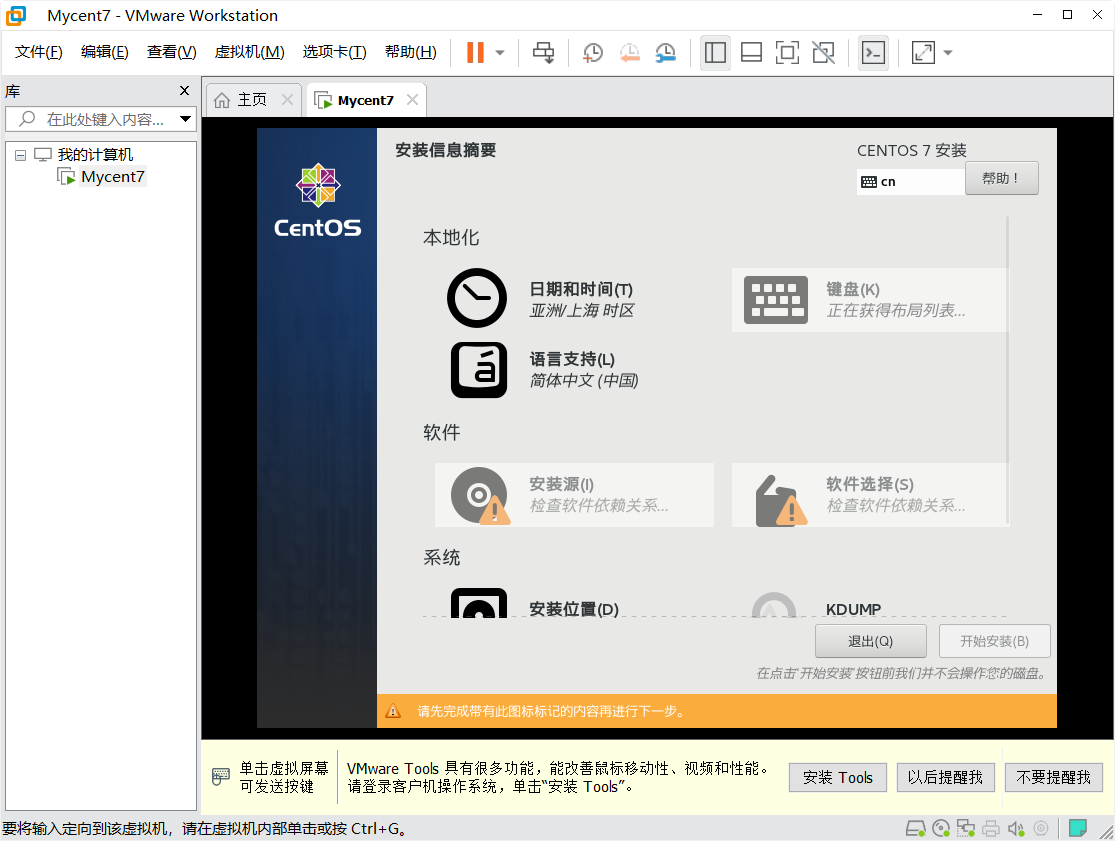
Task: Select Mycent7 in the library tree
Action: click(x=112, y=177)
